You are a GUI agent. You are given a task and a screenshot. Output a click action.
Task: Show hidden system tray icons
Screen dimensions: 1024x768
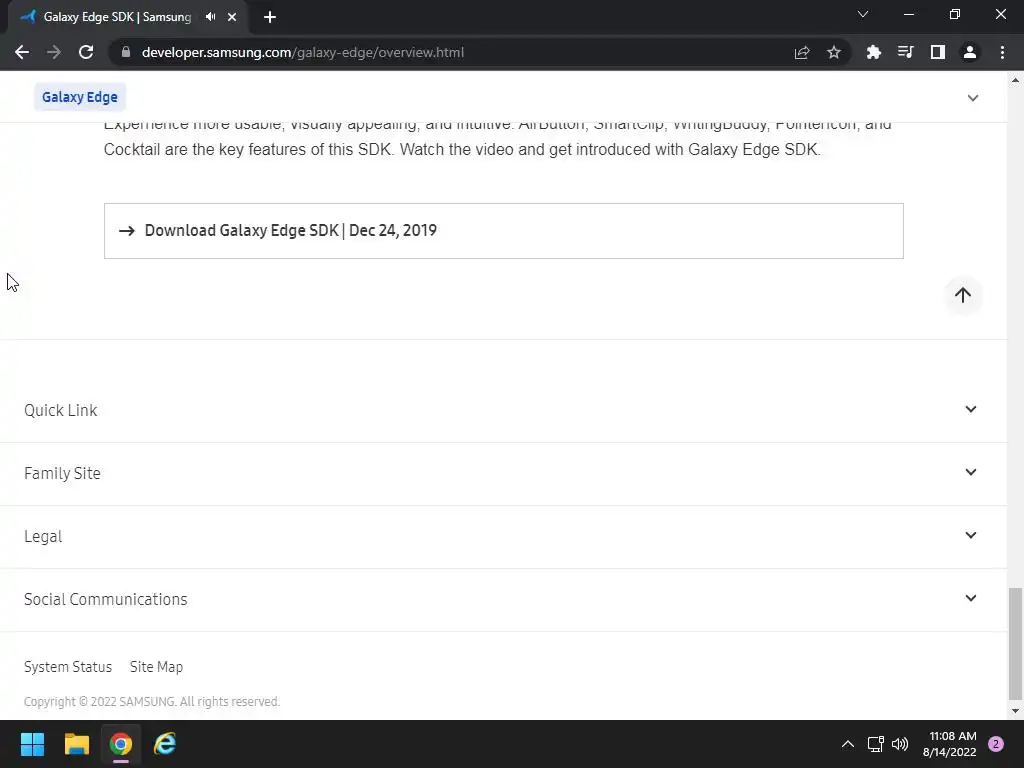click(848, 744)
